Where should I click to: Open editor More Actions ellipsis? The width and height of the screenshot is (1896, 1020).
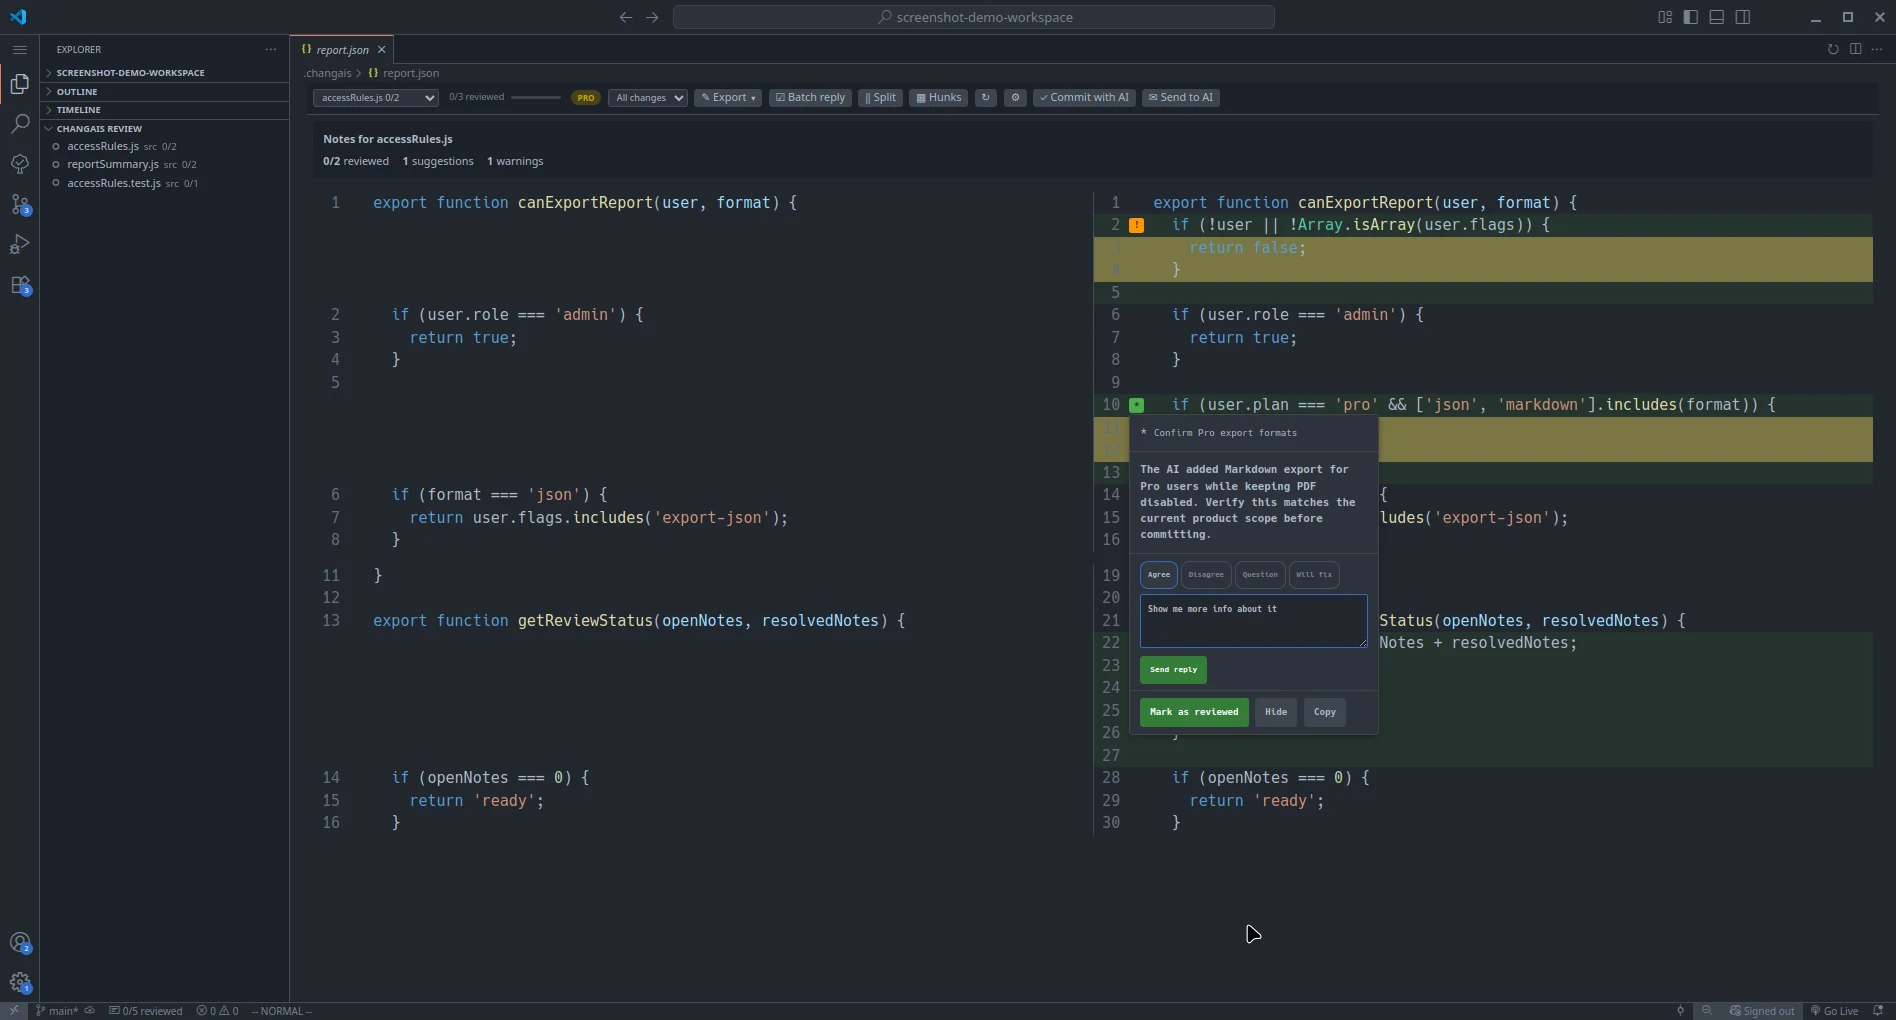1877,49
